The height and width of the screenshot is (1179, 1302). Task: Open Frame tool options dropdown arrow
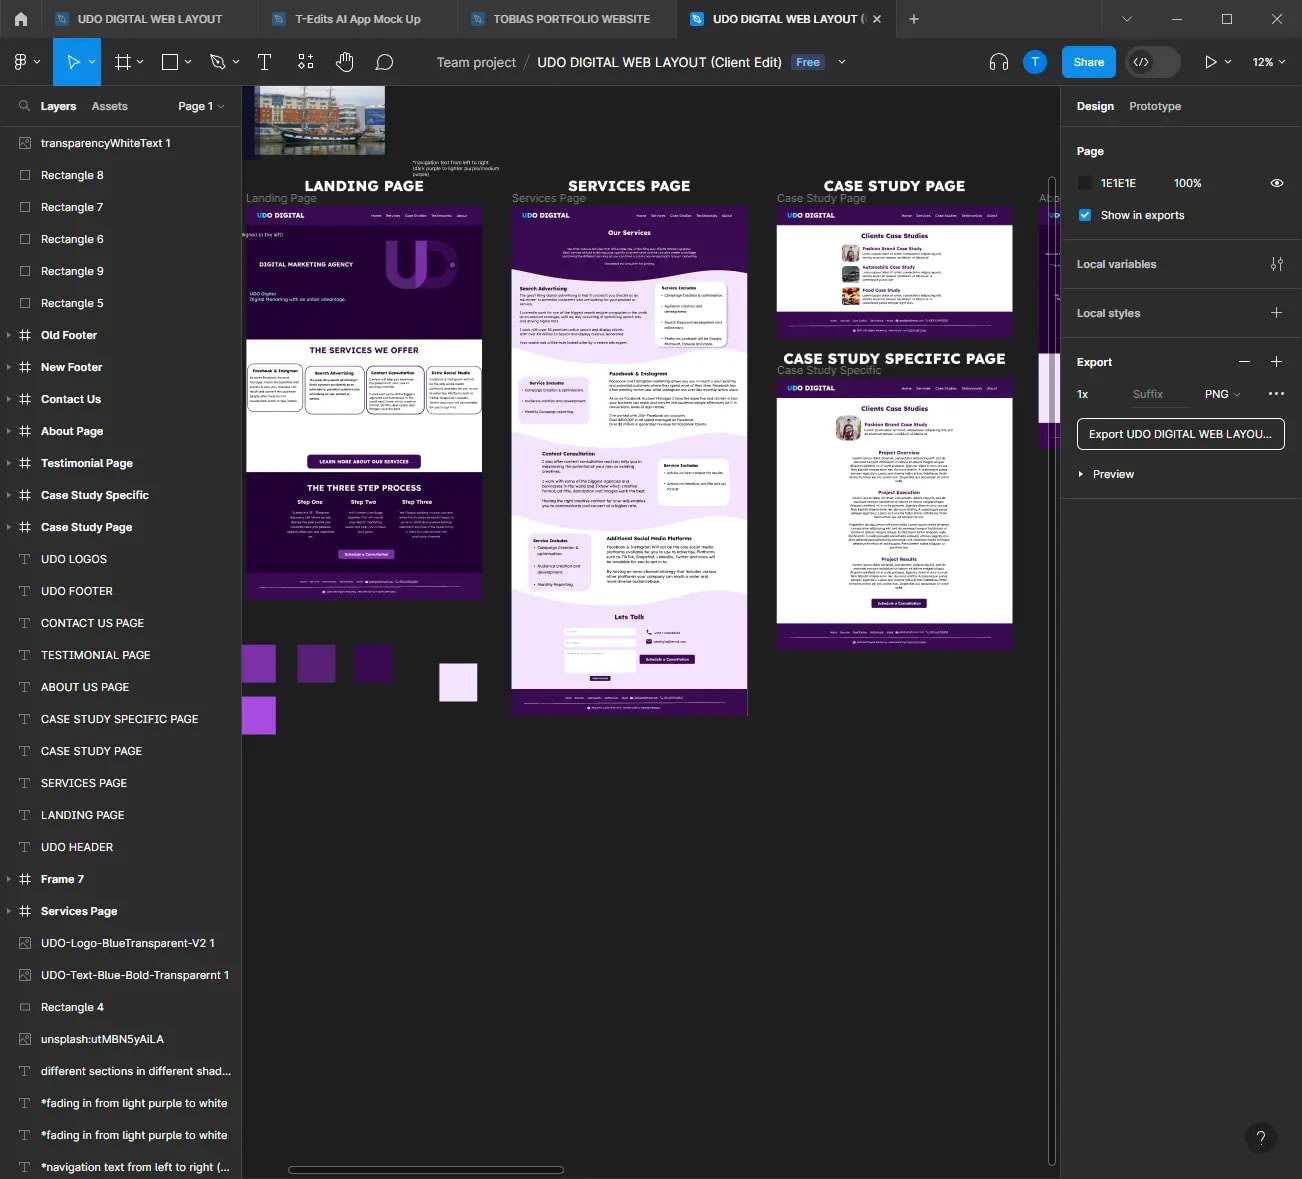(x=140, y=62)
